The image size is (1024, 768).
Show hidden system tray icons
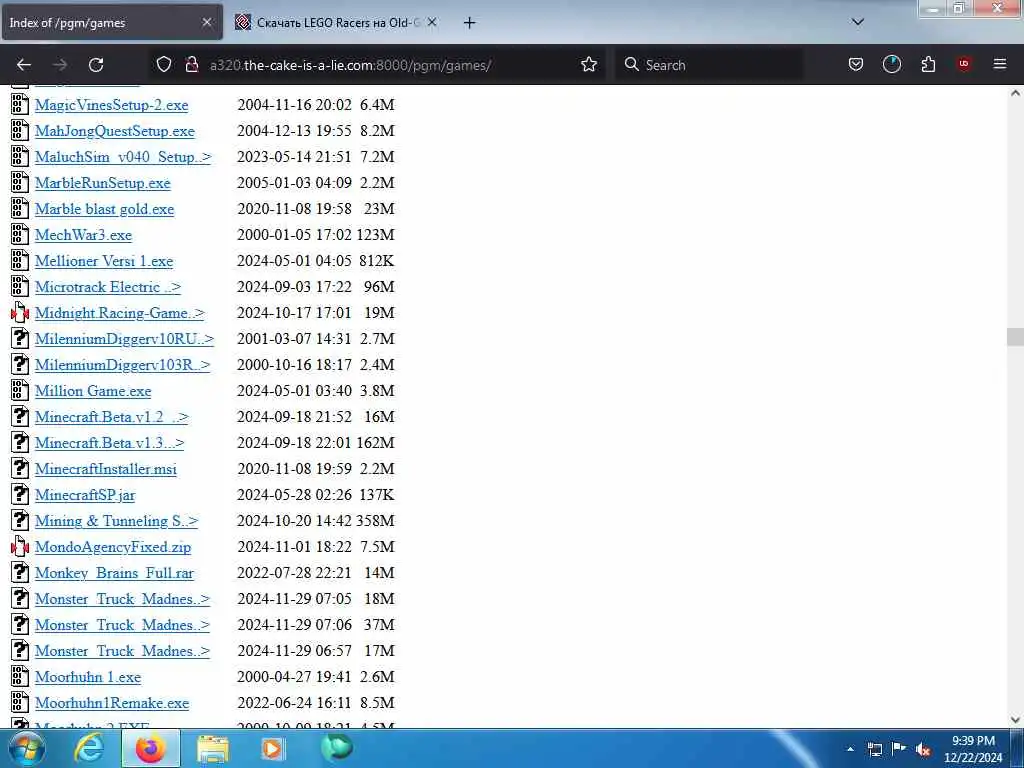click(x=850, y=750)
